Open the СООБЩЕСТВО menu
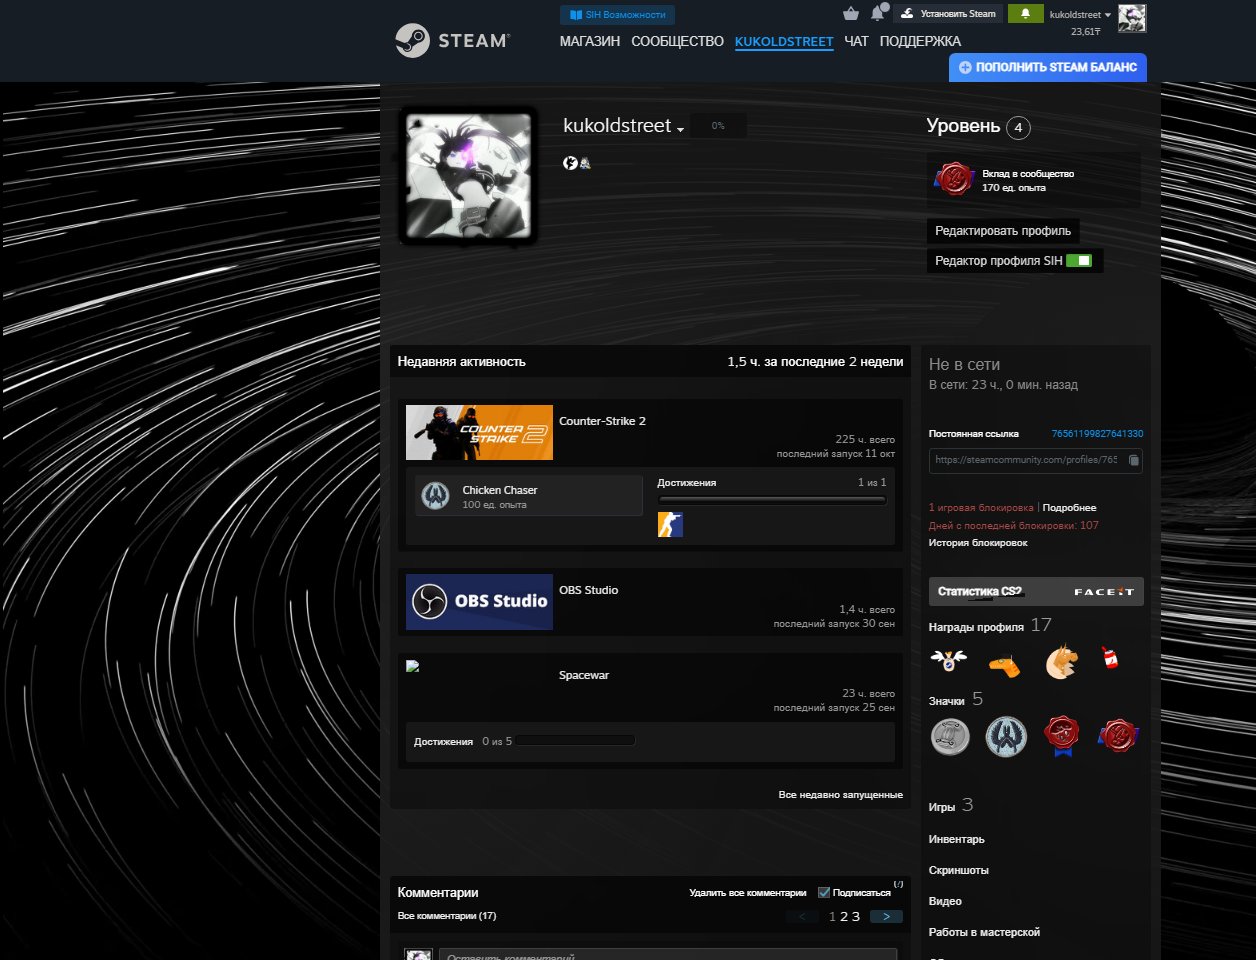 (x=677, y=41)
